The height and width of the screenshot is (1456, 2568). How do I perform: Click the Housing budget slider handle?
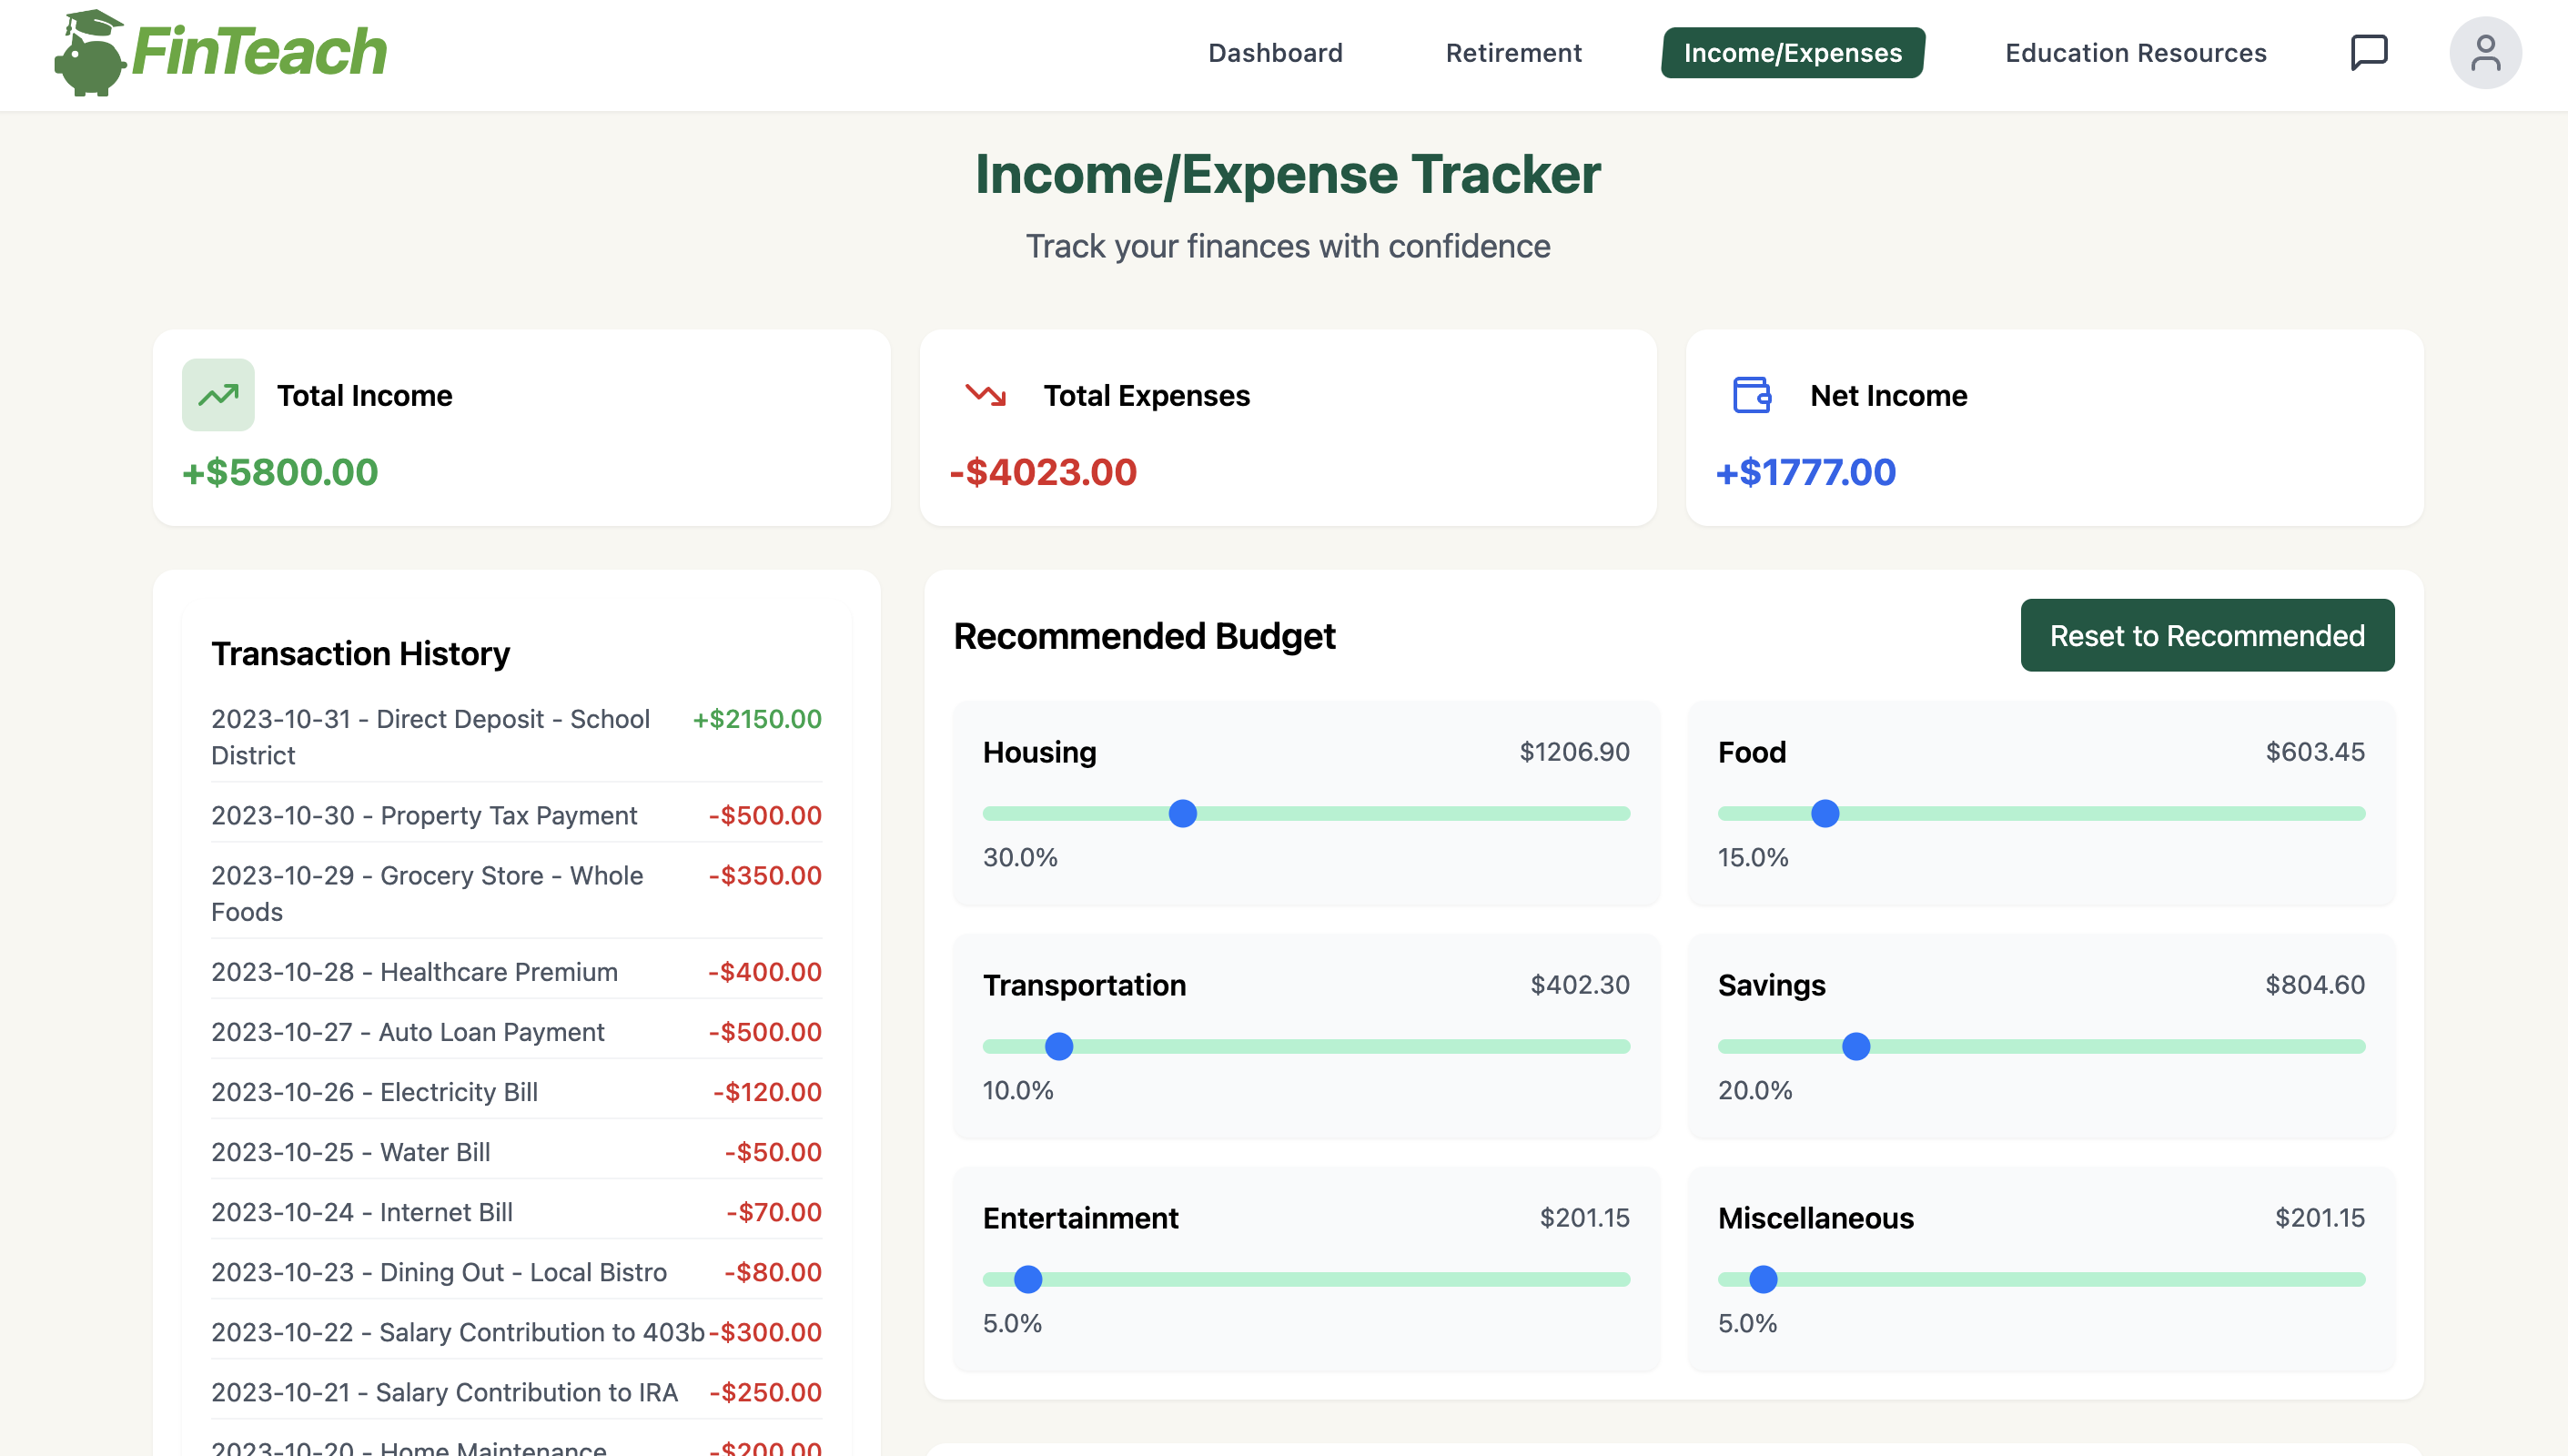click(x=1182, y=813)
